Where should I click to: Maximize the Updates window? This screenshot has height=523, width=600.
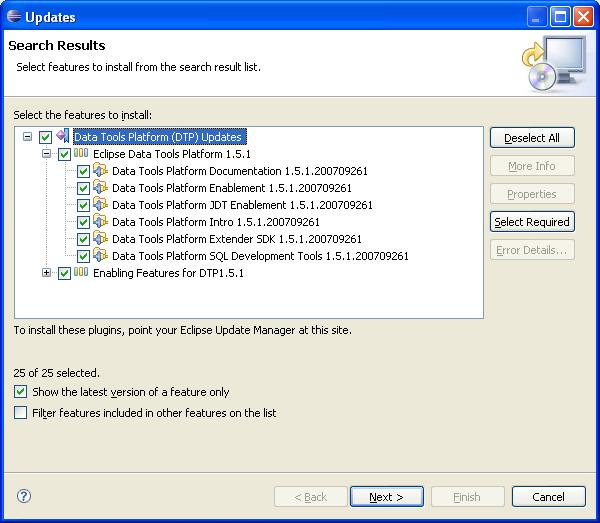point(560,16)
